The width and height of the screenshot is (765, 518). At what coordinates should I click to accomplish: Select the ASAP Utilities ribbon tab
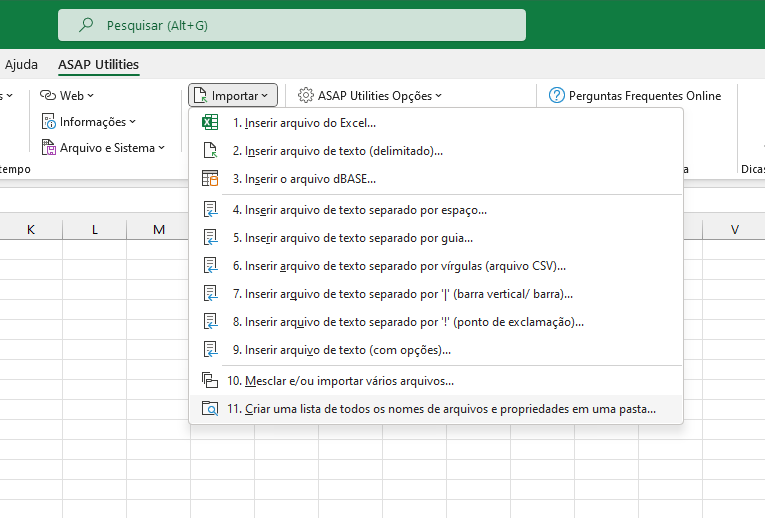[99, 64]
